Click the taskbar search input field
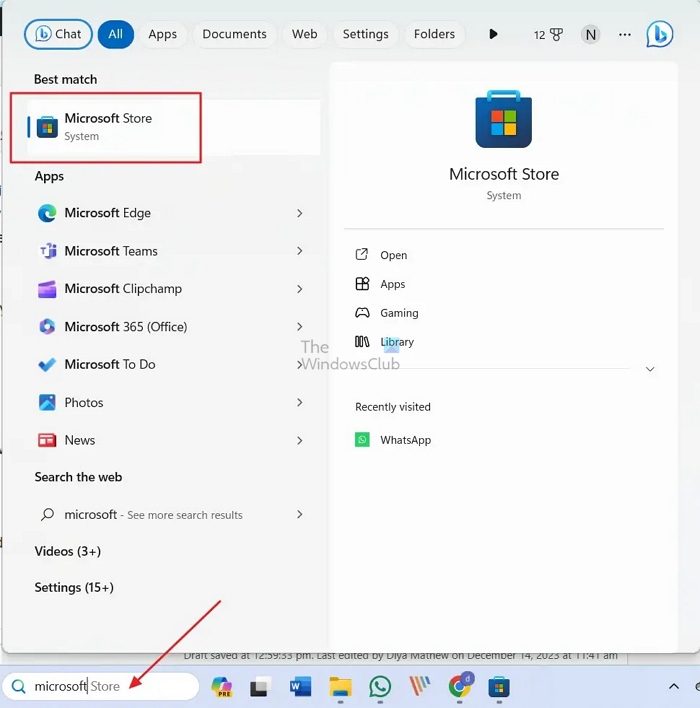Image resolution: width=700 pixels, height=708 pixels. (x=101, y=686)
